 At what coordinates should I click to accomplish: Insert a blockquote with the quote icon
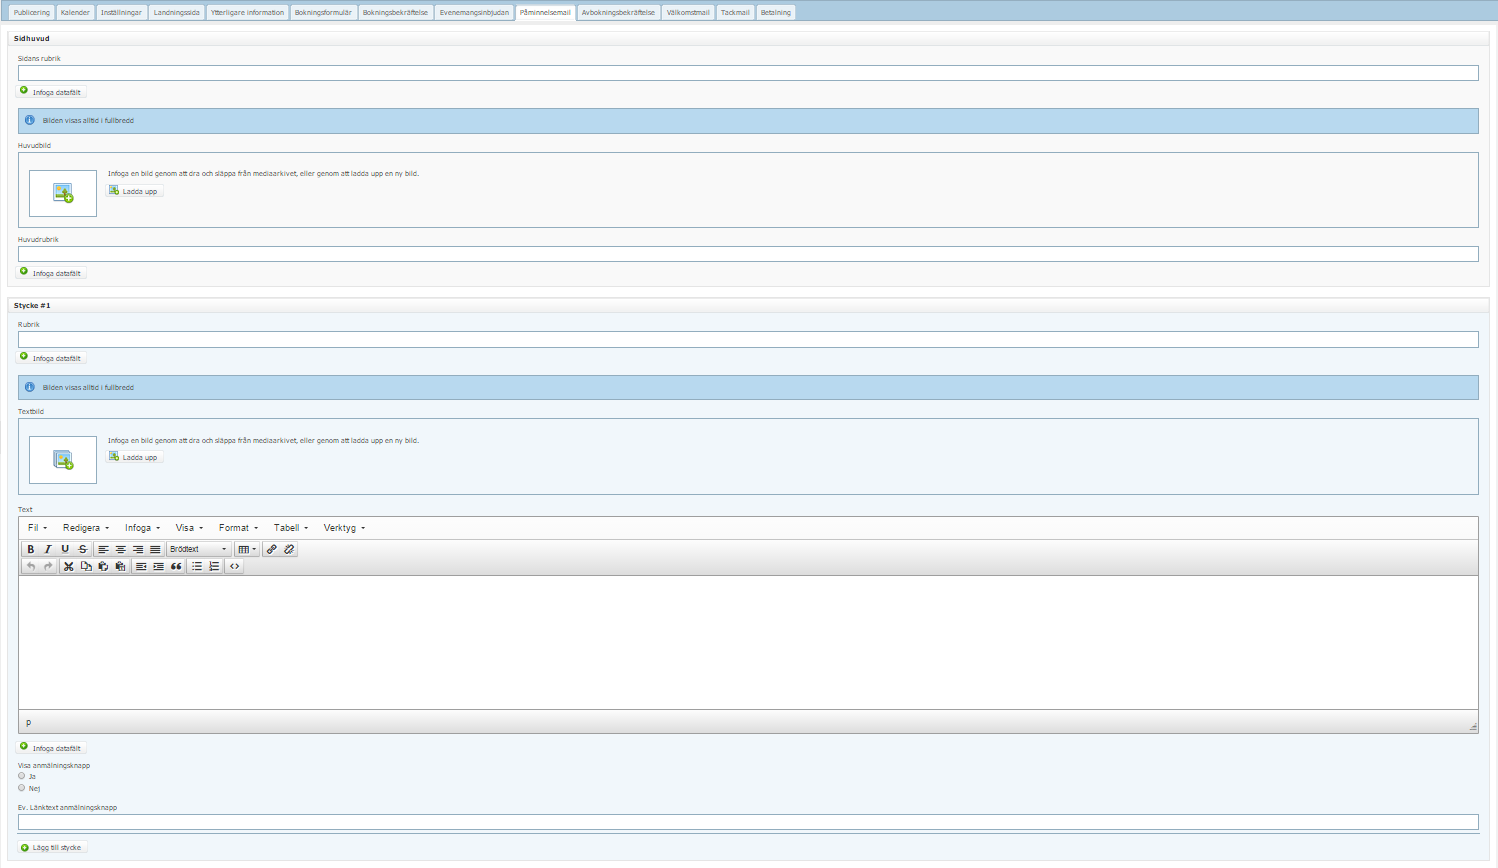coord(176,566)
